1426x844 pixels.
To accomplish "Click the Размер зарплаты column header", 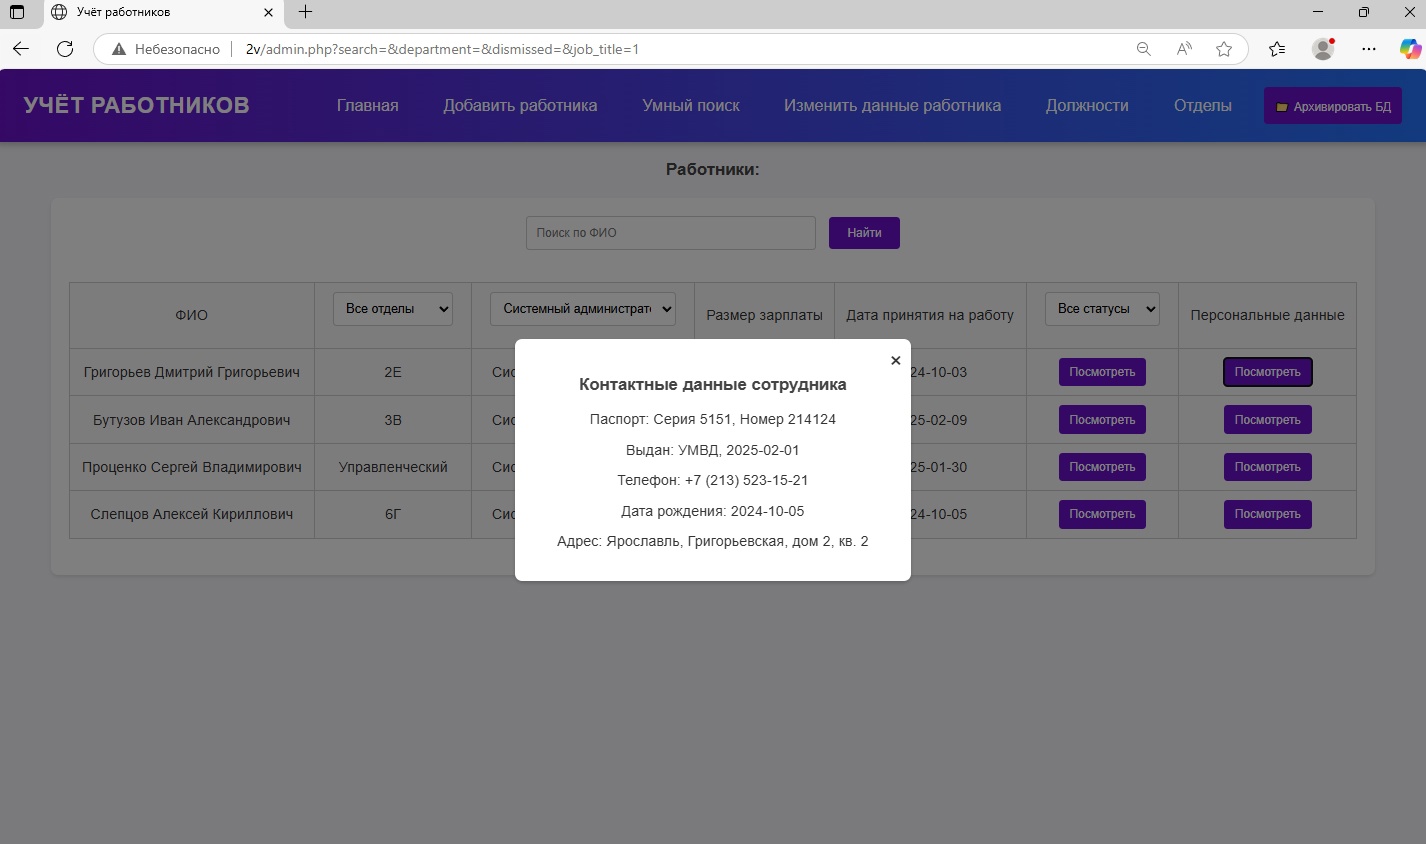I will (x=764, y=315).
